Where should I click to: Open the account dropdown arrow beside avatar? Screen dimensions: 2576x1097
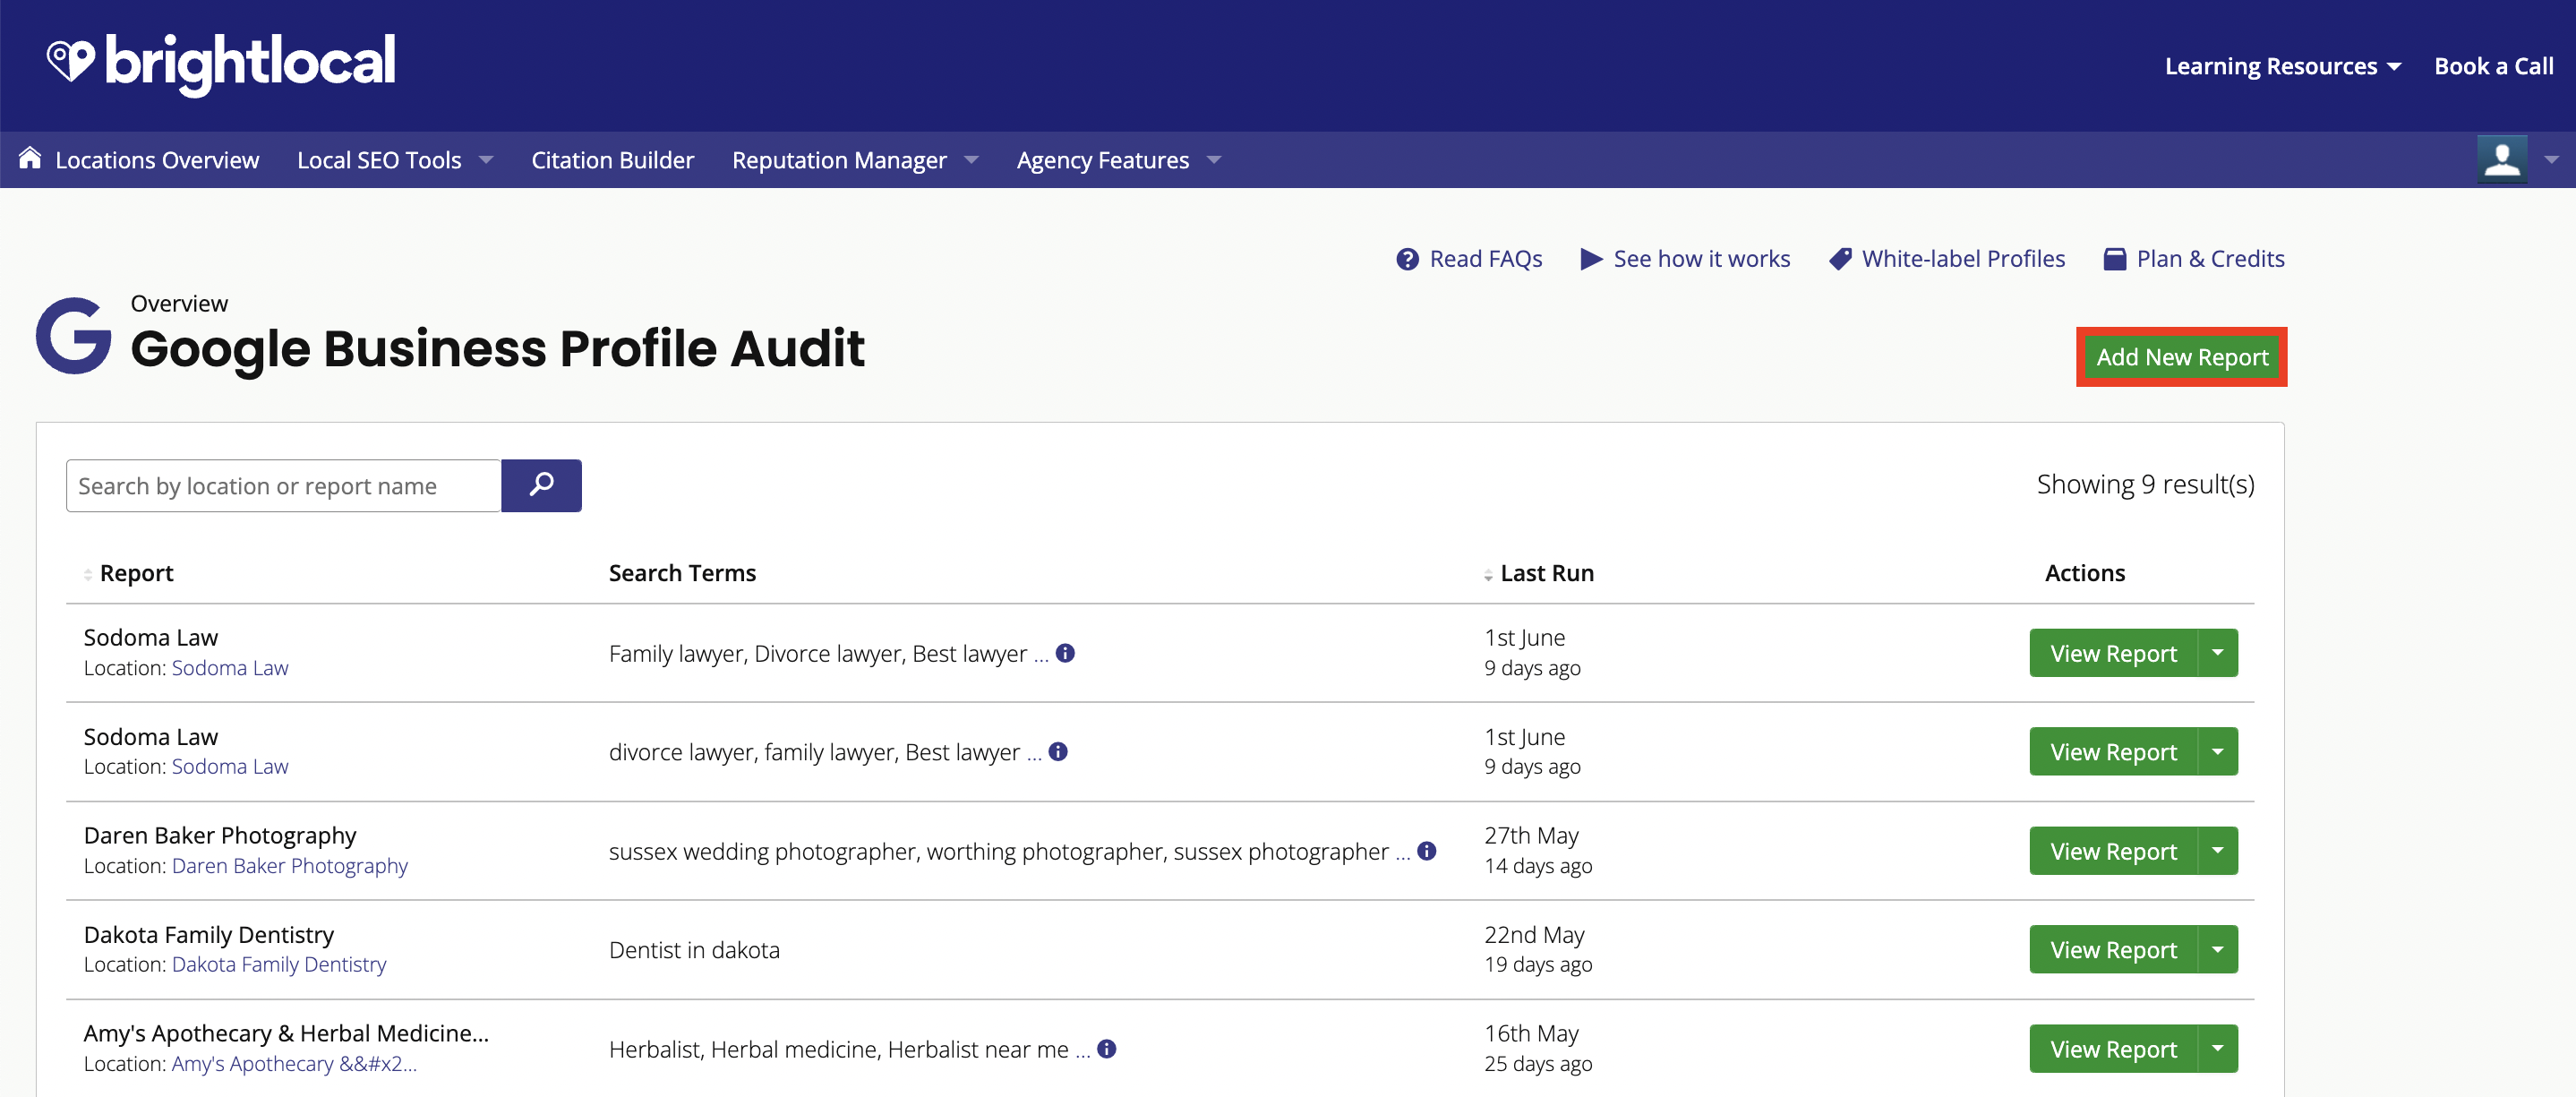pyautogui.click(x=2551, y=160)
